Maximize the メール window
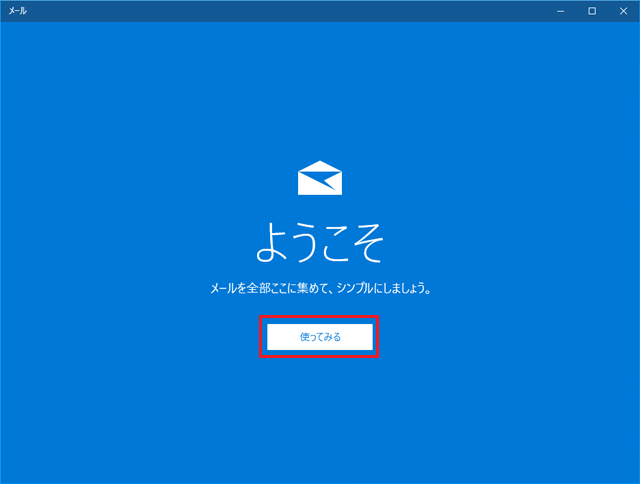 tap(592, 11)
